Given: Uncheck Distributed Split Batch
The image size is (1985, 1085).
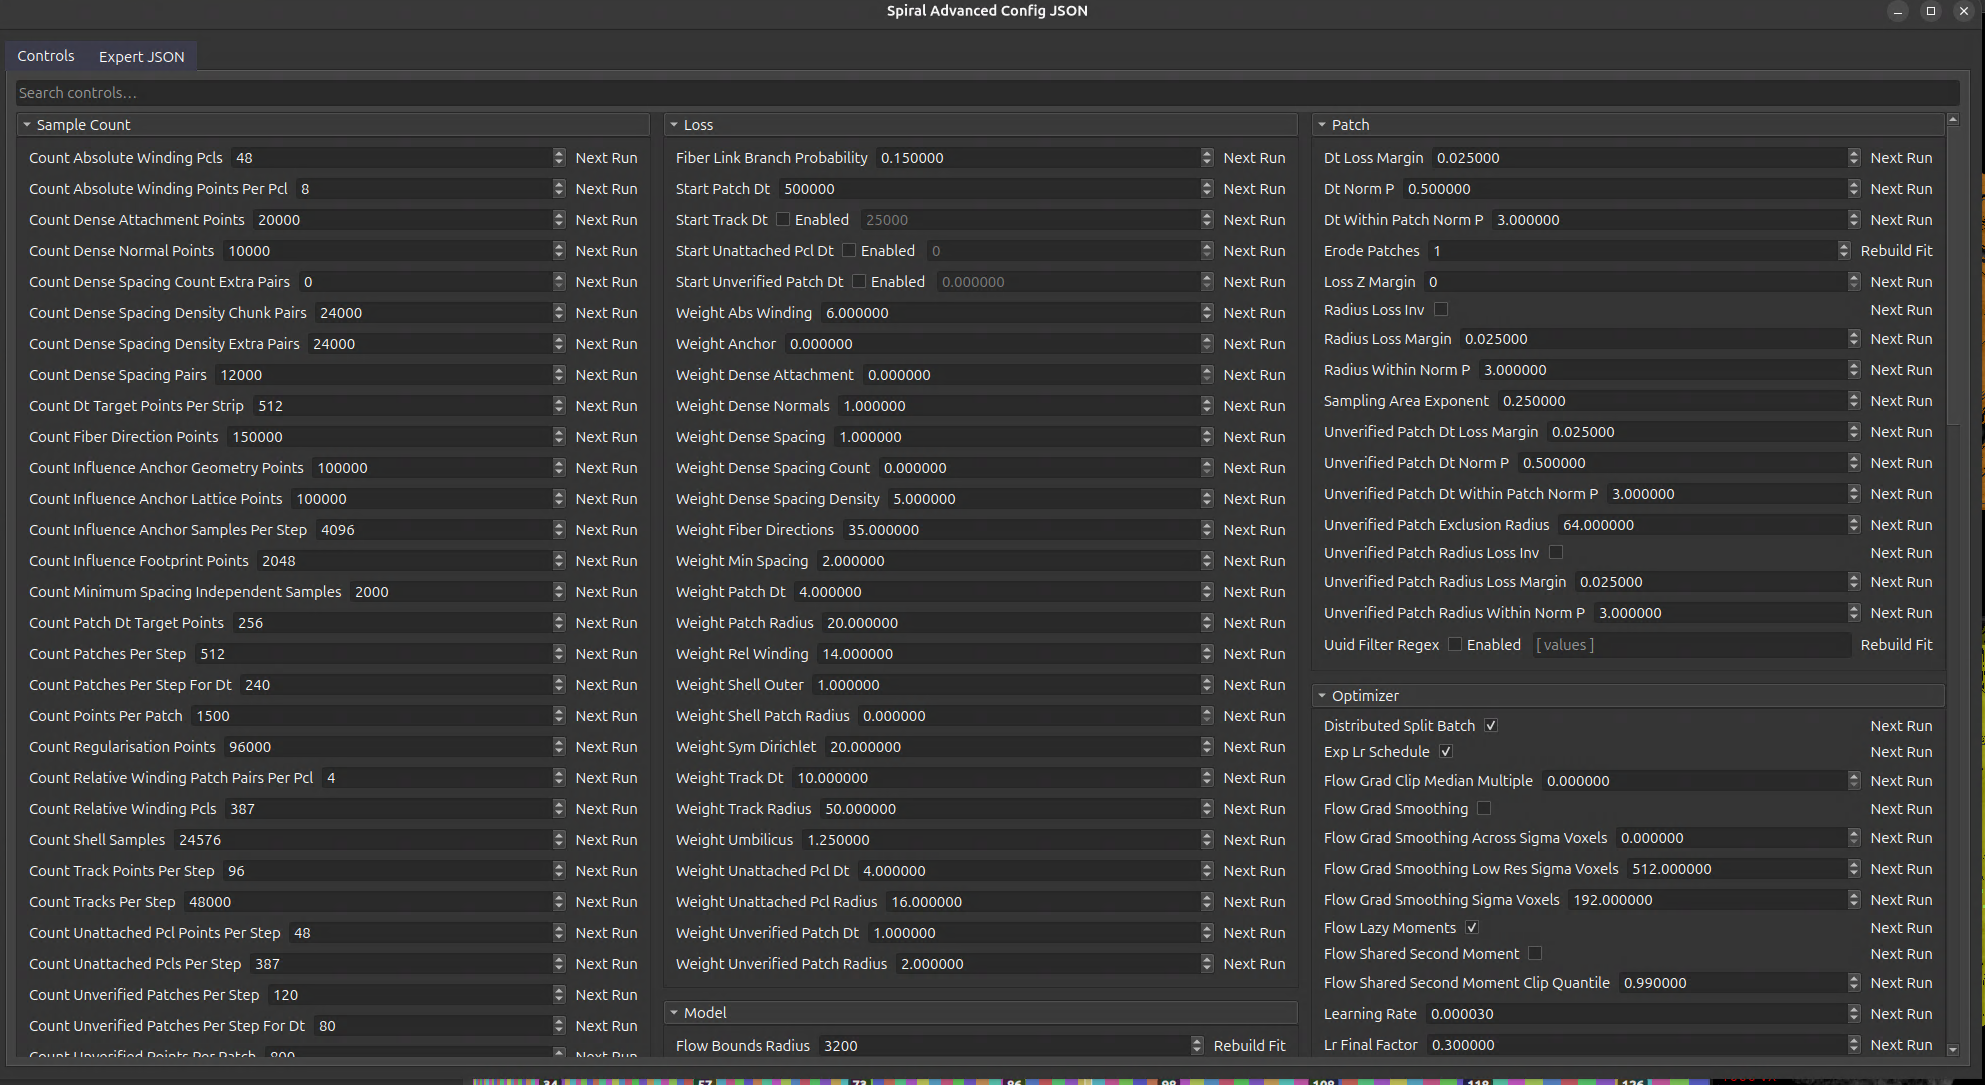Looking at the screenshot, I should coord(1491,725).
